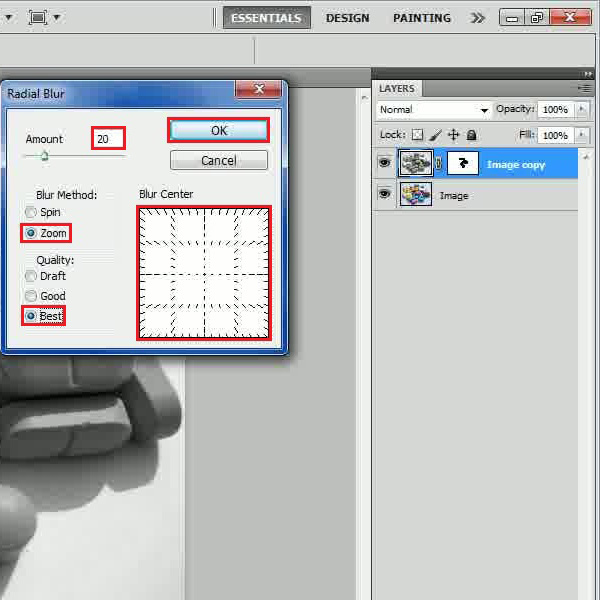Viewport: 600px width, 600px height.
Task: Cancel the Radial Blur dialog
Action: (x=218, y=160)
